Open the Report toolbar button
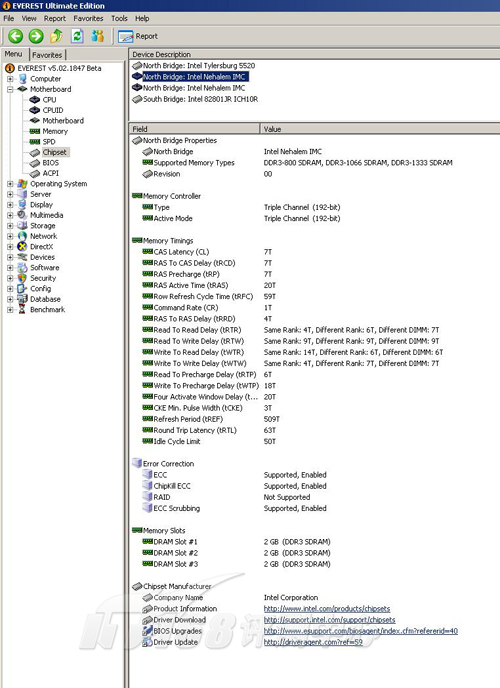 coord(138,36)
